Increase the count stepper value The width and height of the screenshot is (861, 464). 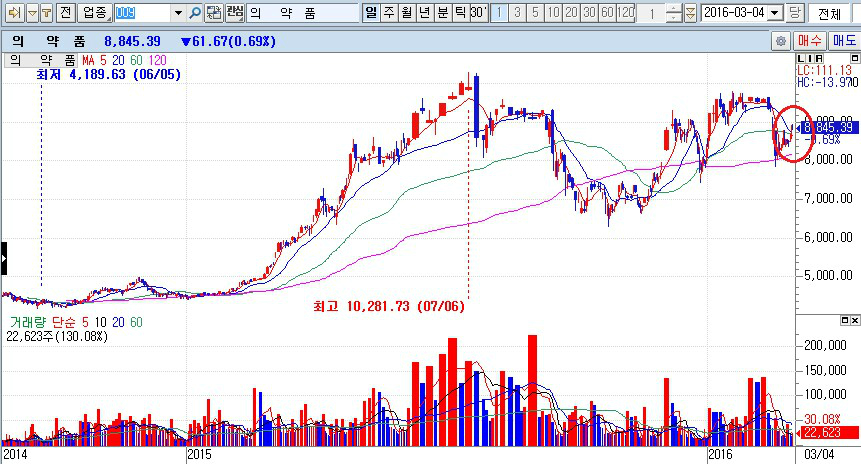(672, 9)
